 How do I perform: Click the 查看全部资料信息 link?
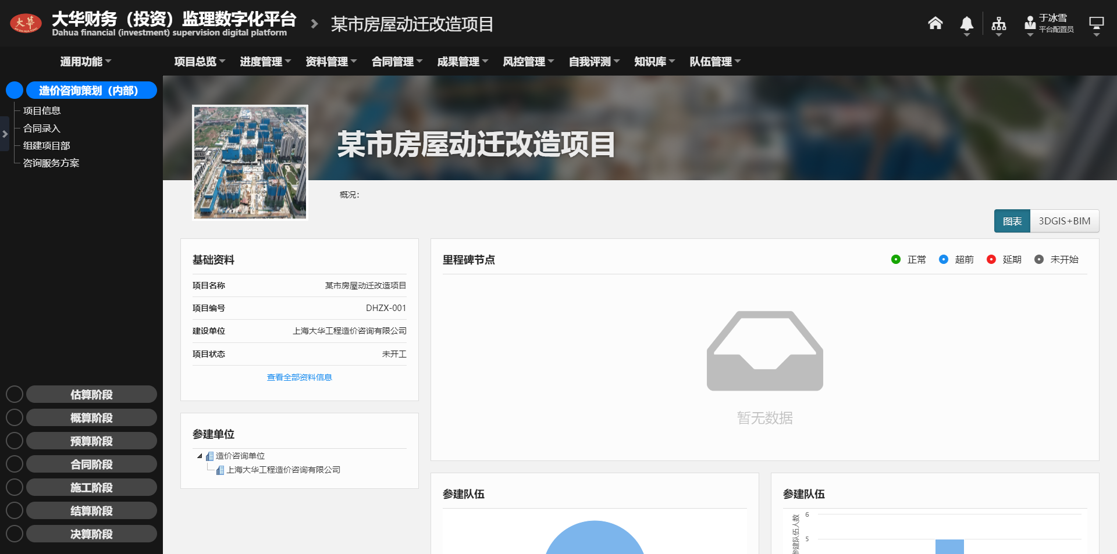coord(299,377)
